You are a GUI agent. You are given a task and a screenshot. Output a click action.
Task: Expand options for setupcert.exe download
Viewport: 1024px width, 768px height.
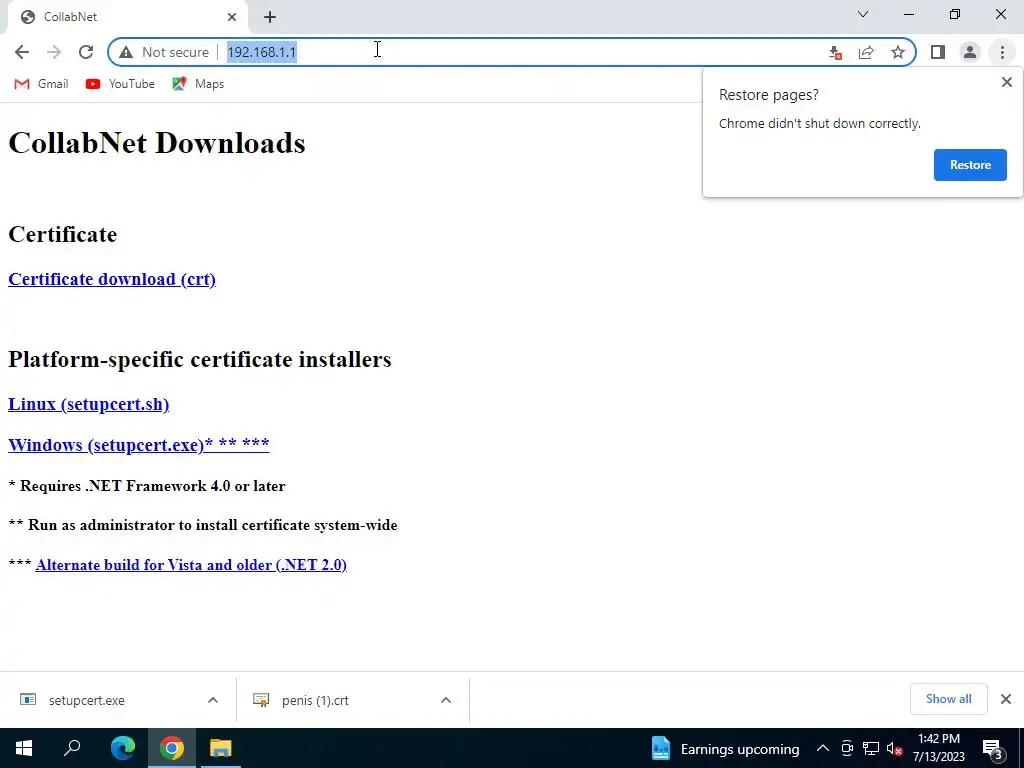213,700
